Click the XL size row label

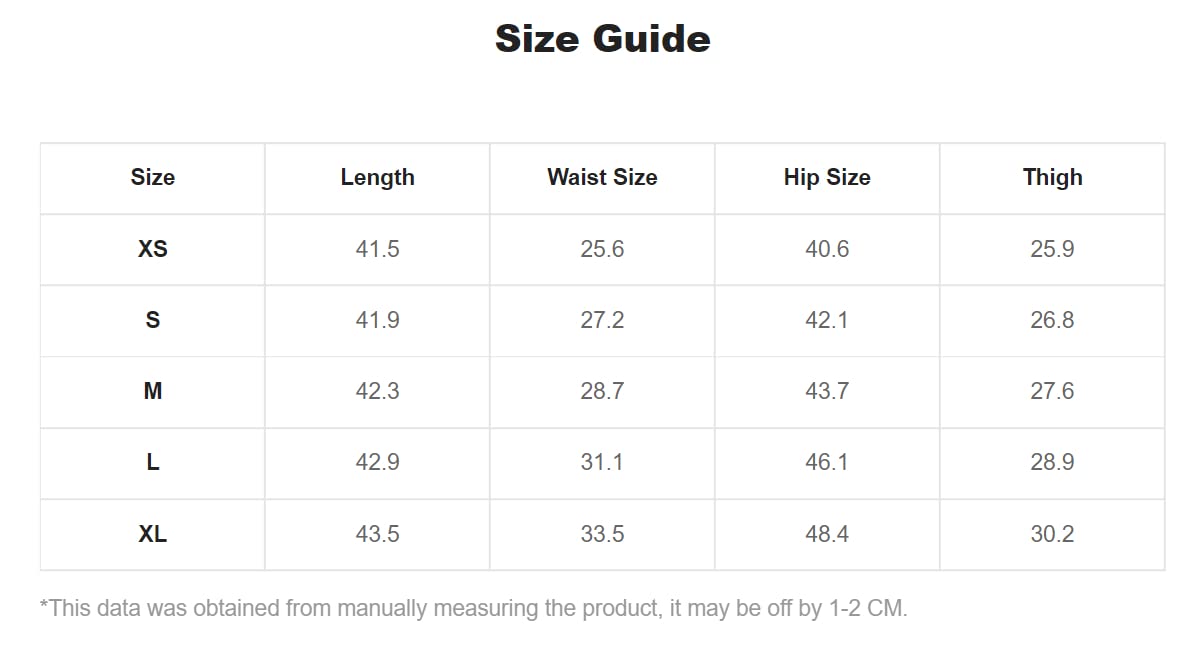pyautogui.click(x=152, y=534)
